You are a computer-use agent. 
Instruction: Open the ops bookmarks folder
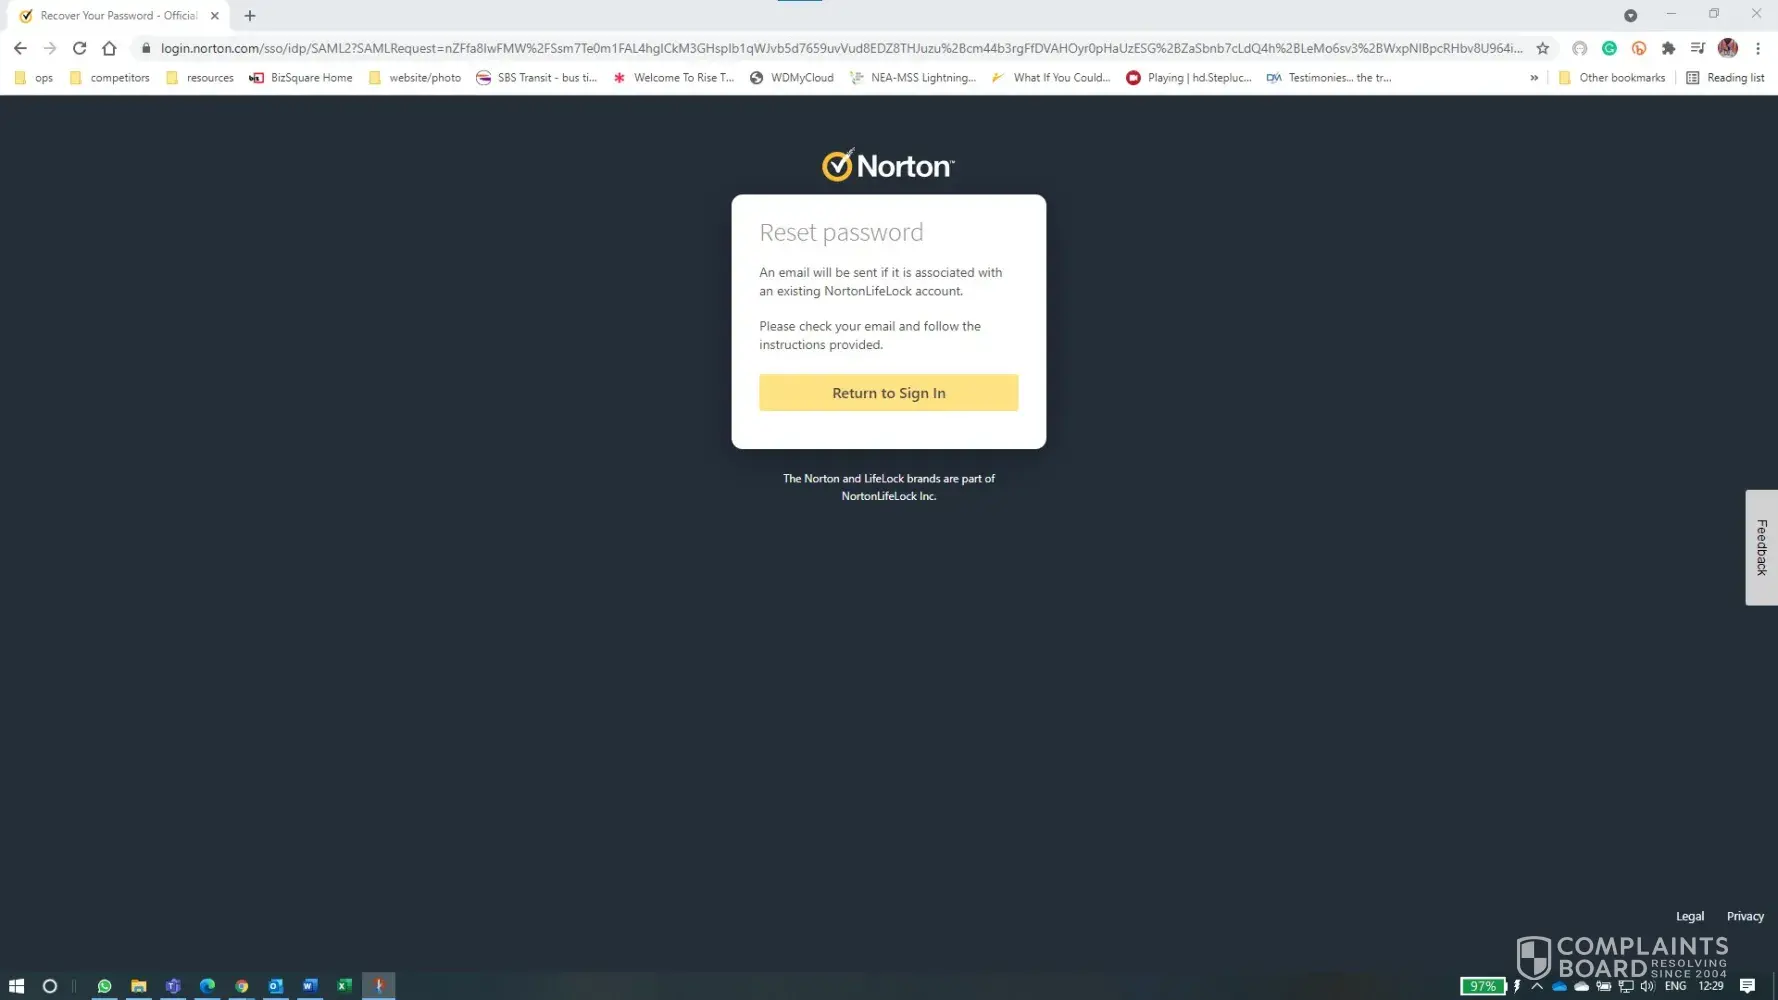(34, 77)
